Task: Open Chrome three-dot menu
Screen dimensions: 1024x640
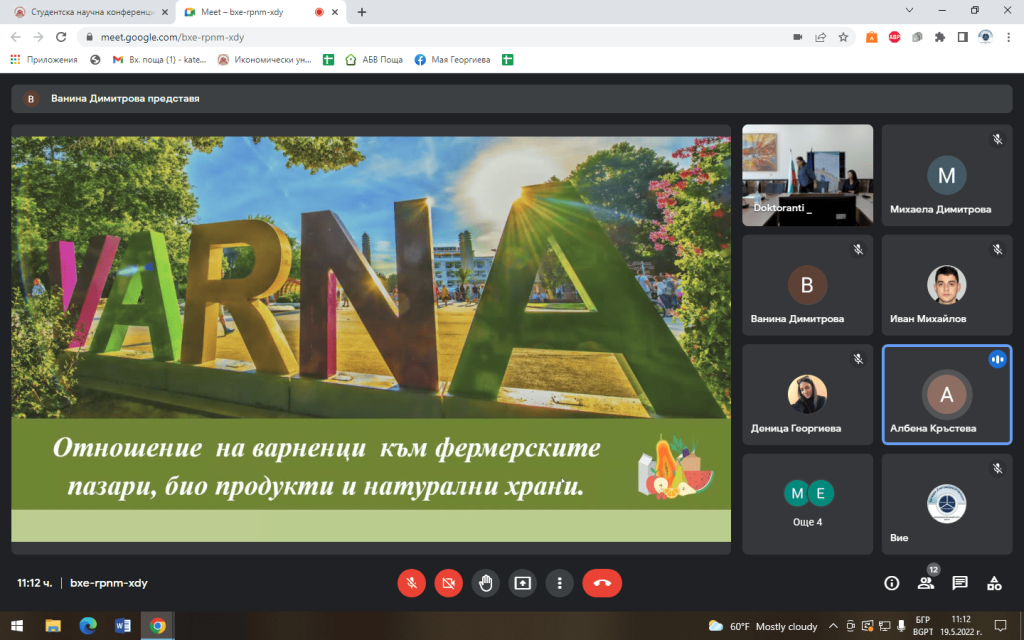Action: pyautogui.click(x=1008, y=37)
